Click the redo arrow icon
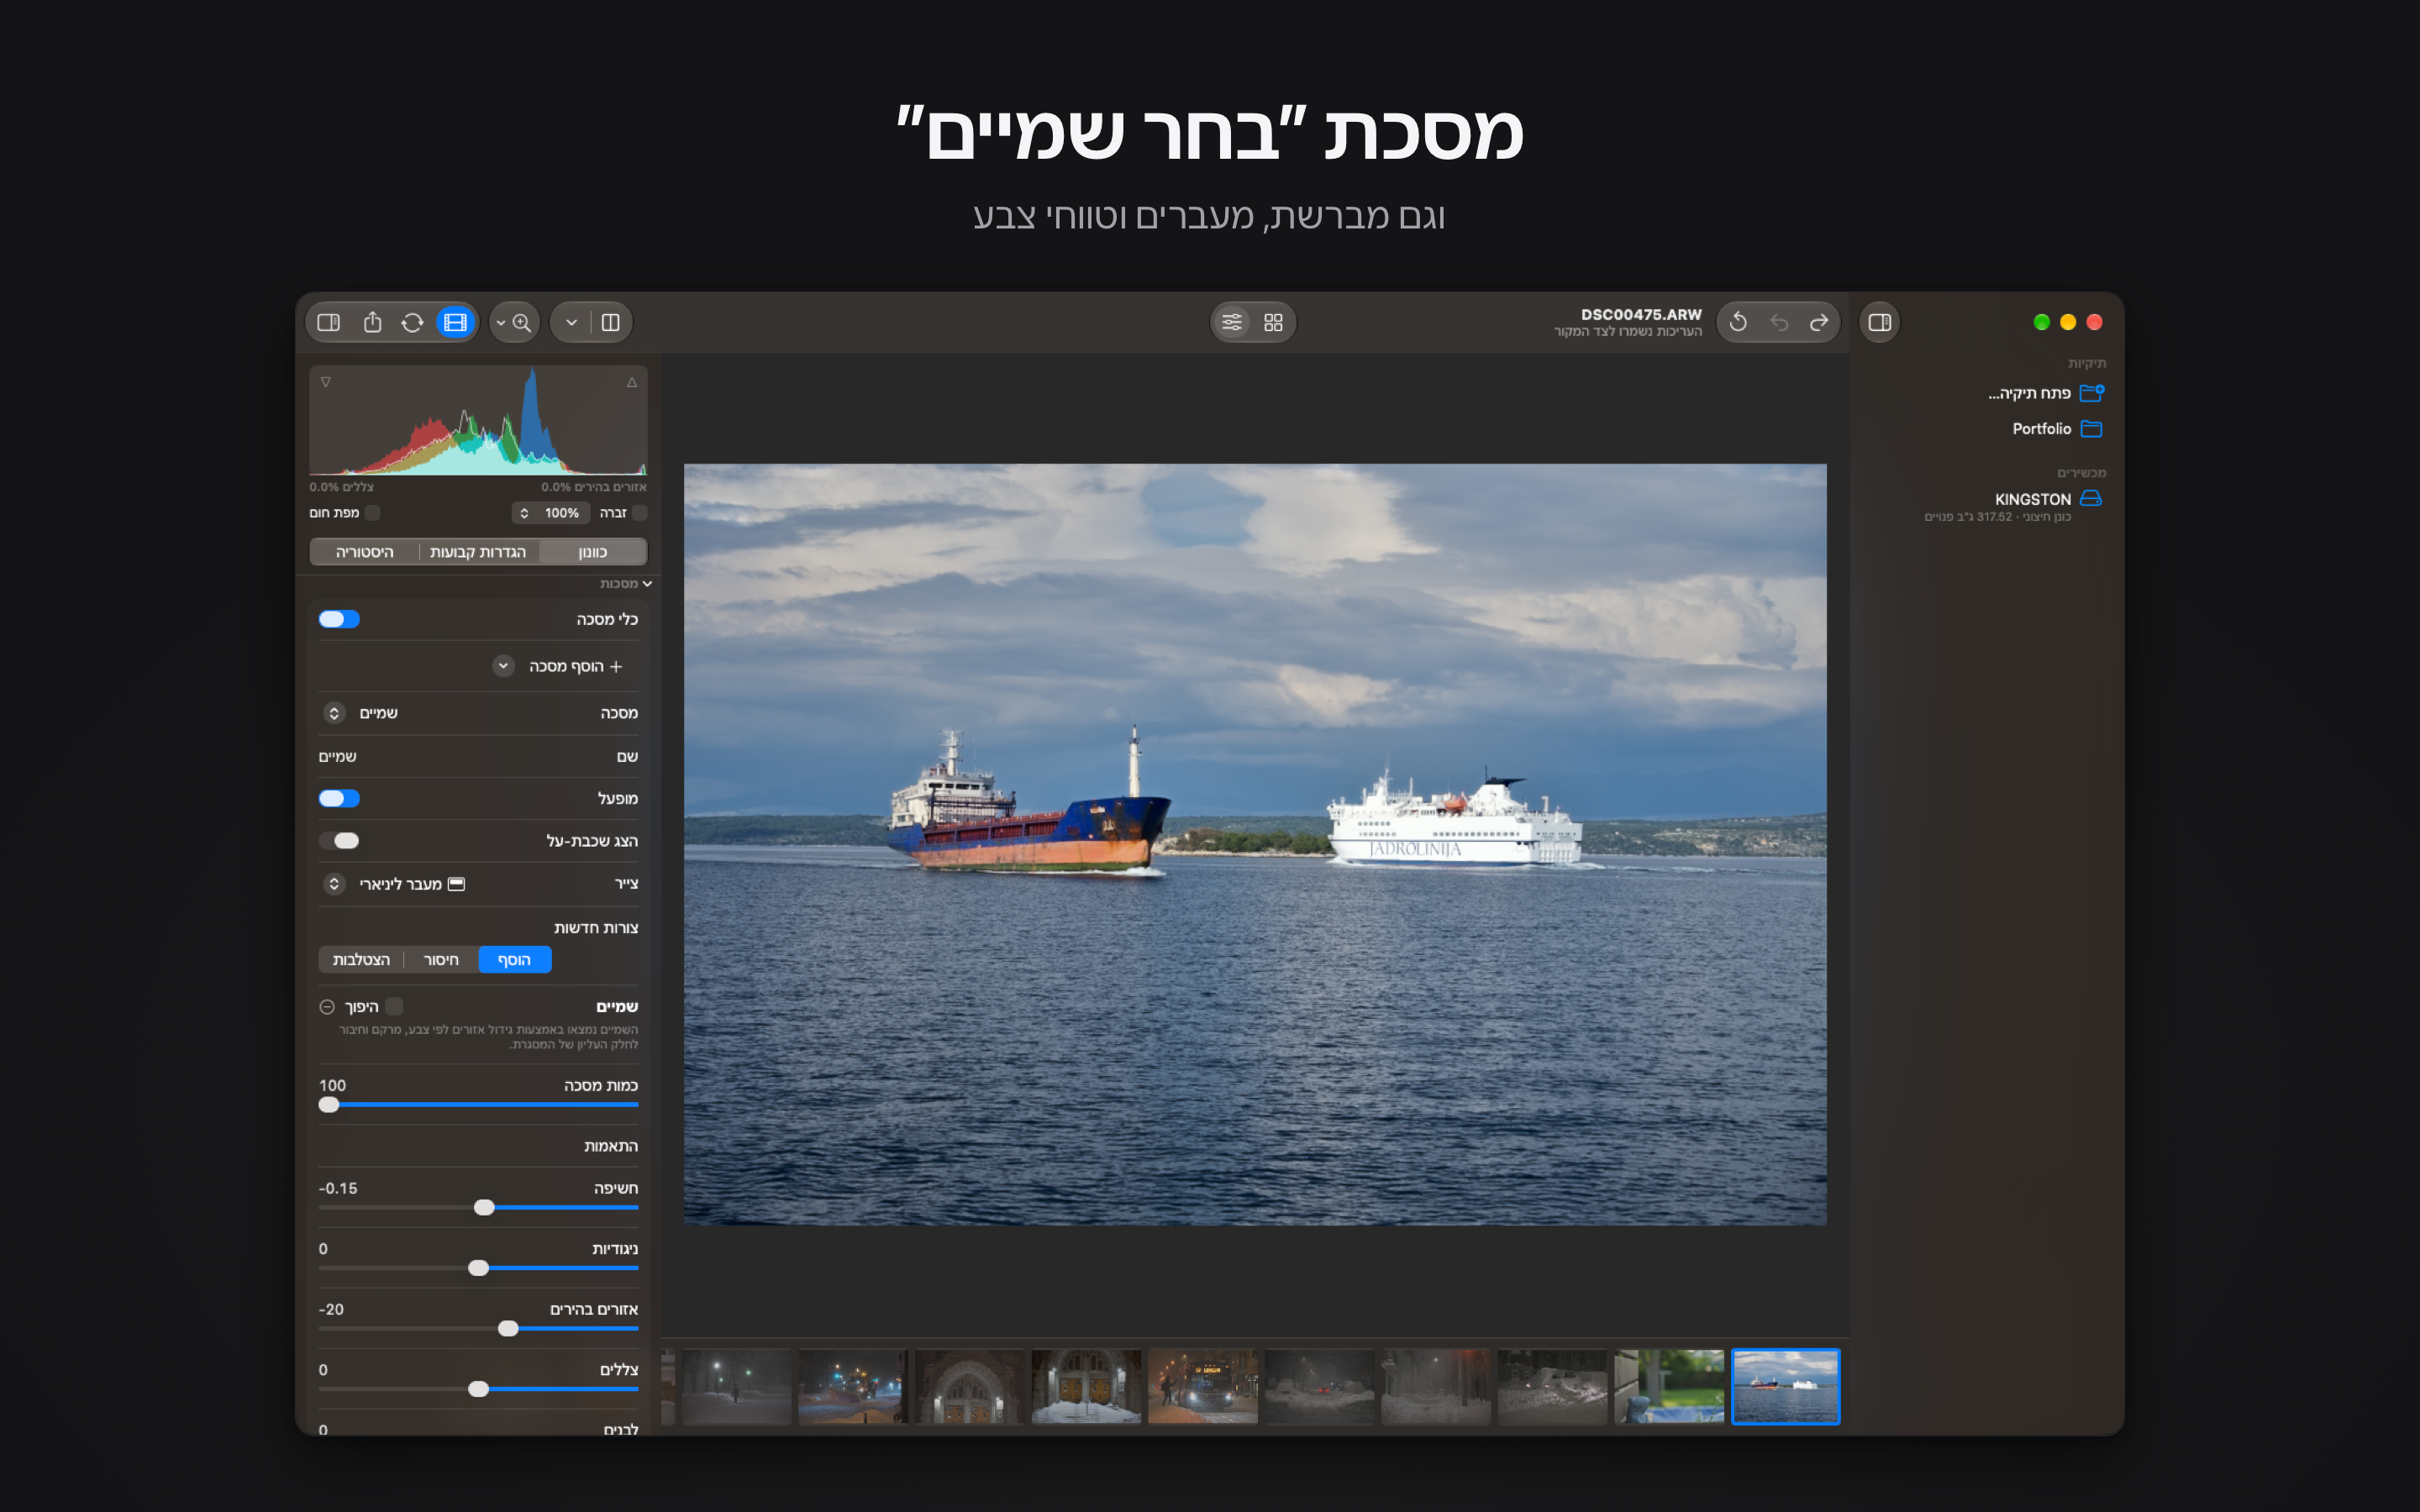This screenshot has width=2420, height=1512. click(x=1819, y=322)
